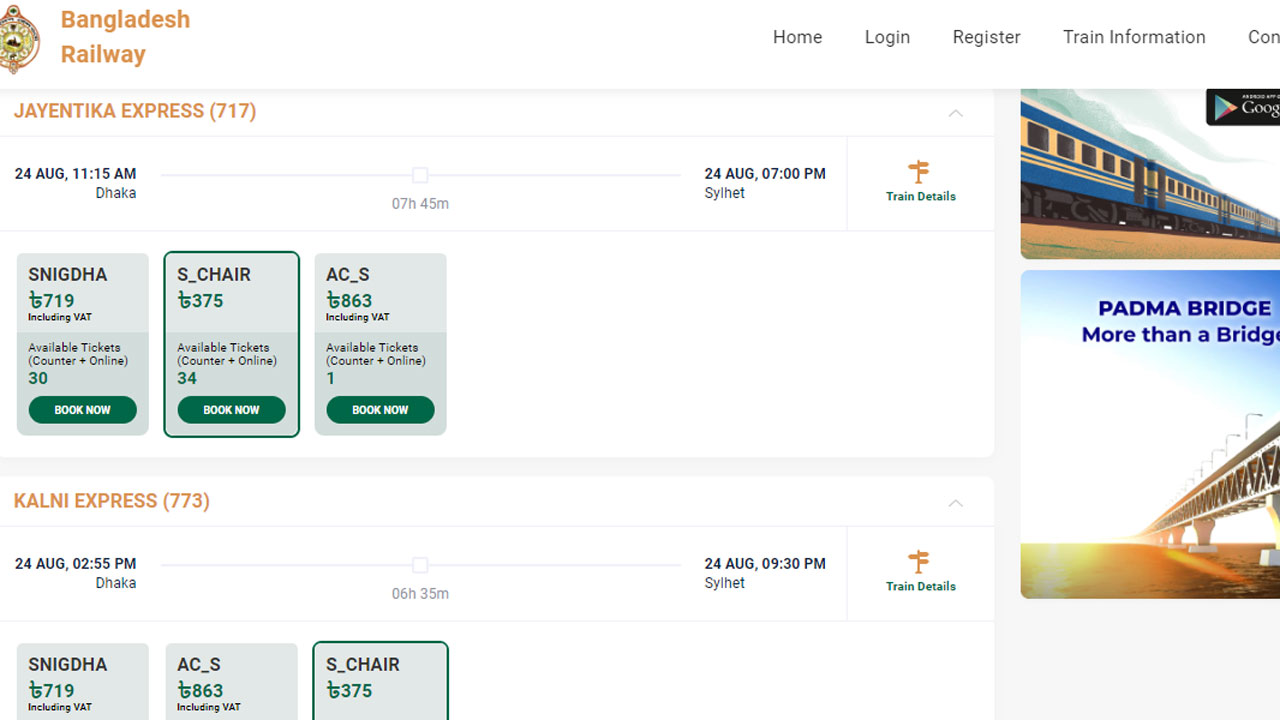
Task: Go to the Login page
Action: coord(887,37)
